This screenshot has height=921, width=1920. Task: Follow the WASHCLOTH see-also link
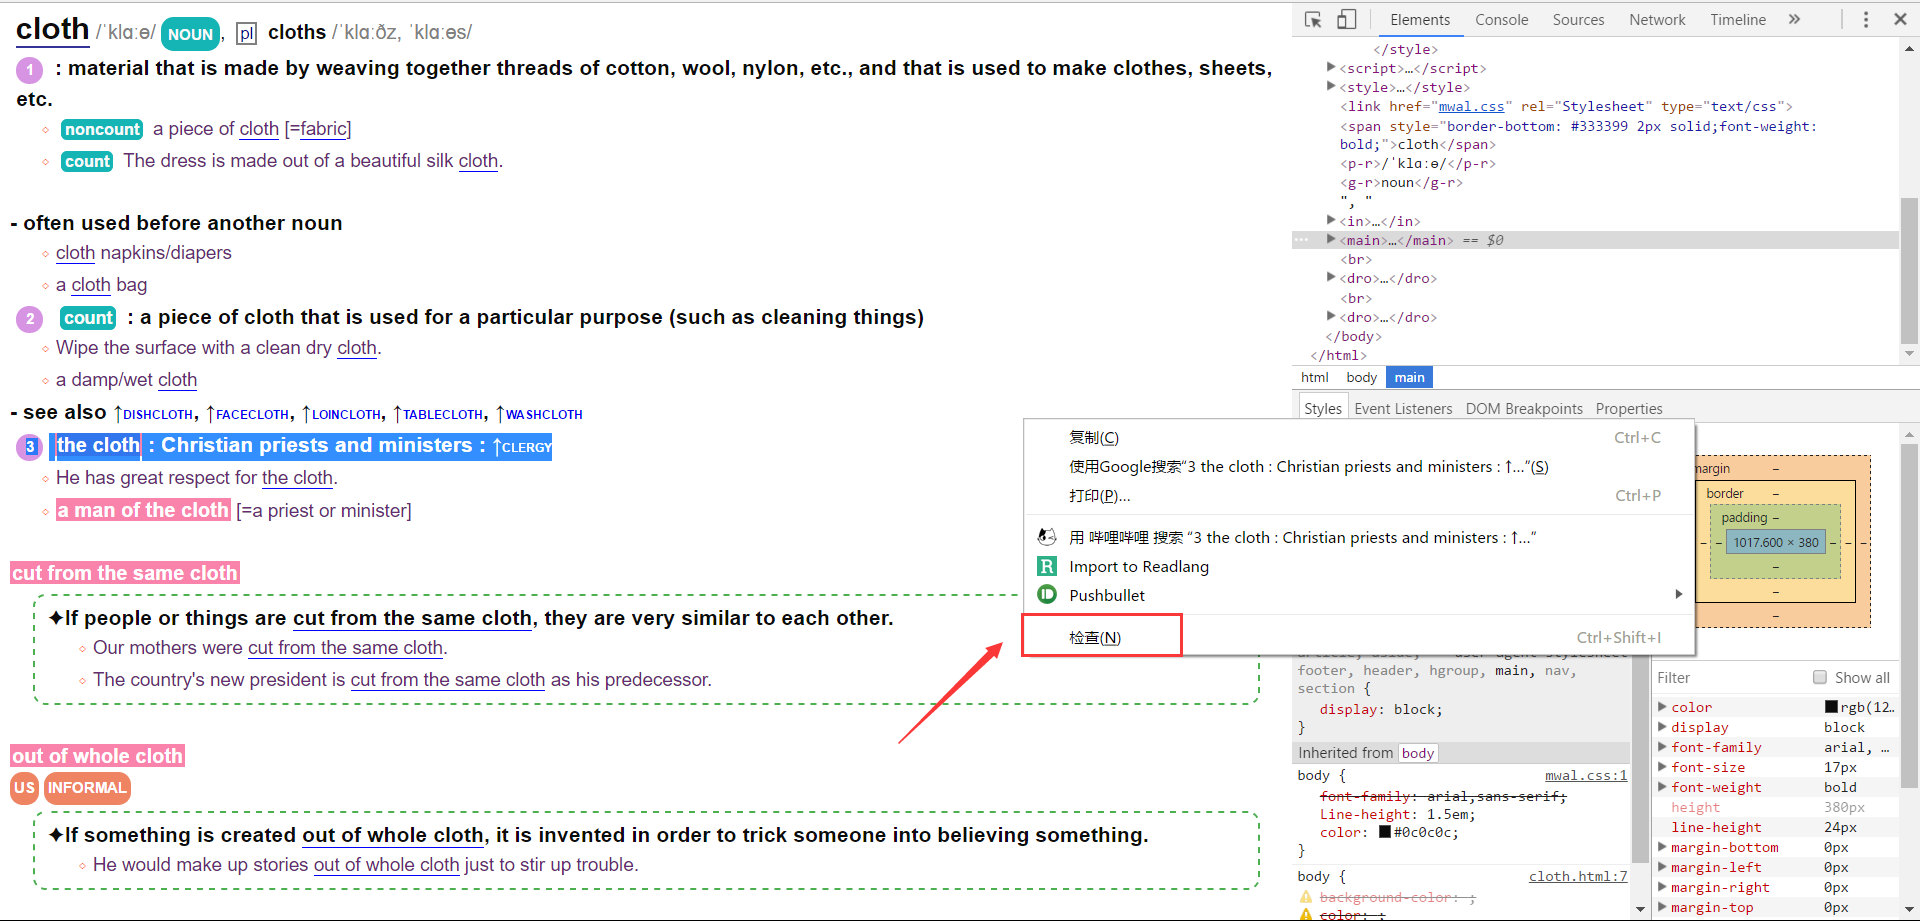click(x=539, y=414)
